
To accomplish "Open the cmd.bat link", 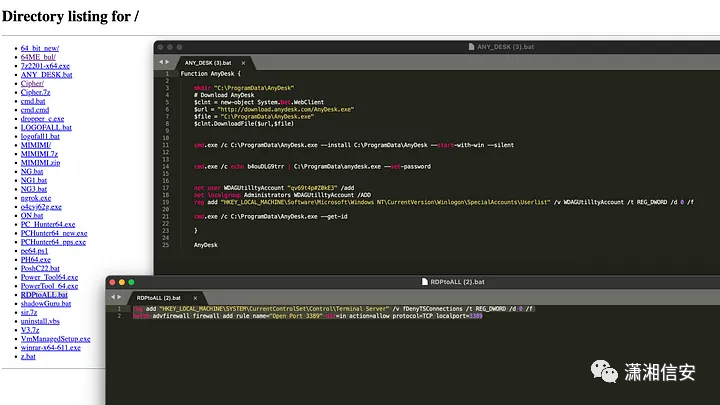I will tap(33, 101).
